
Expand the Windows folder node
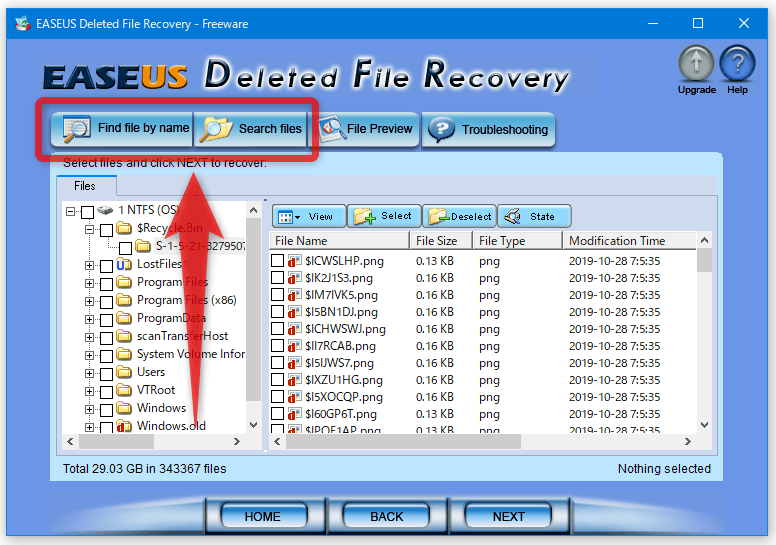(x=89, y=409)
